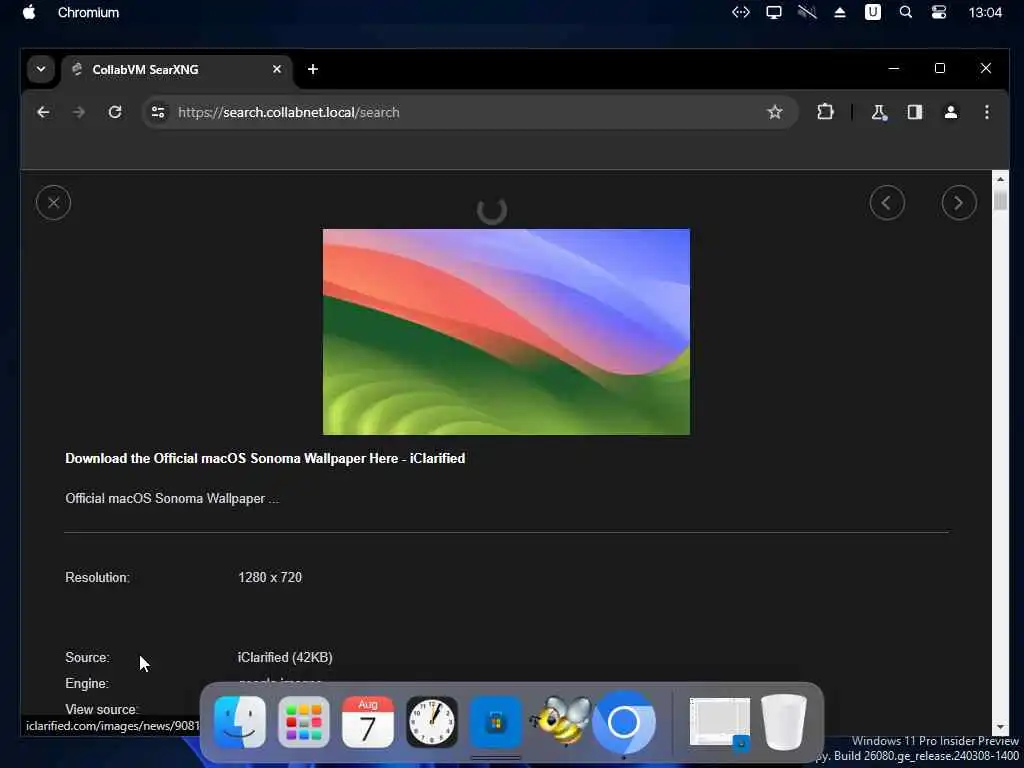
Task: Open the minimized window thumbnail in dock
Action: coord(720,722)
